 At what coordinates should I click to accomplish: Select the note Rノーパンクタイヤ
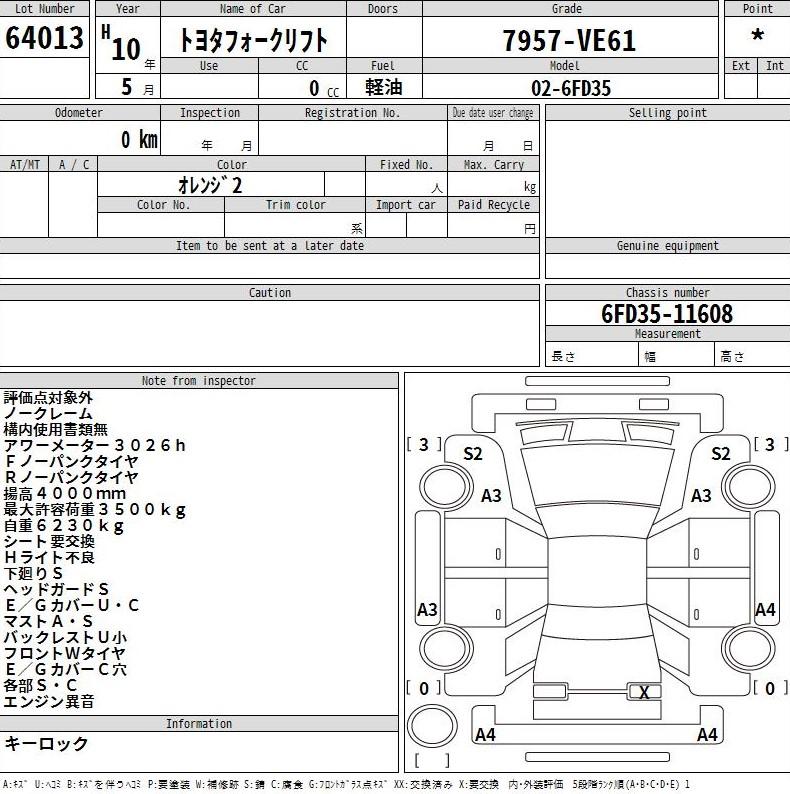point(71,478)
